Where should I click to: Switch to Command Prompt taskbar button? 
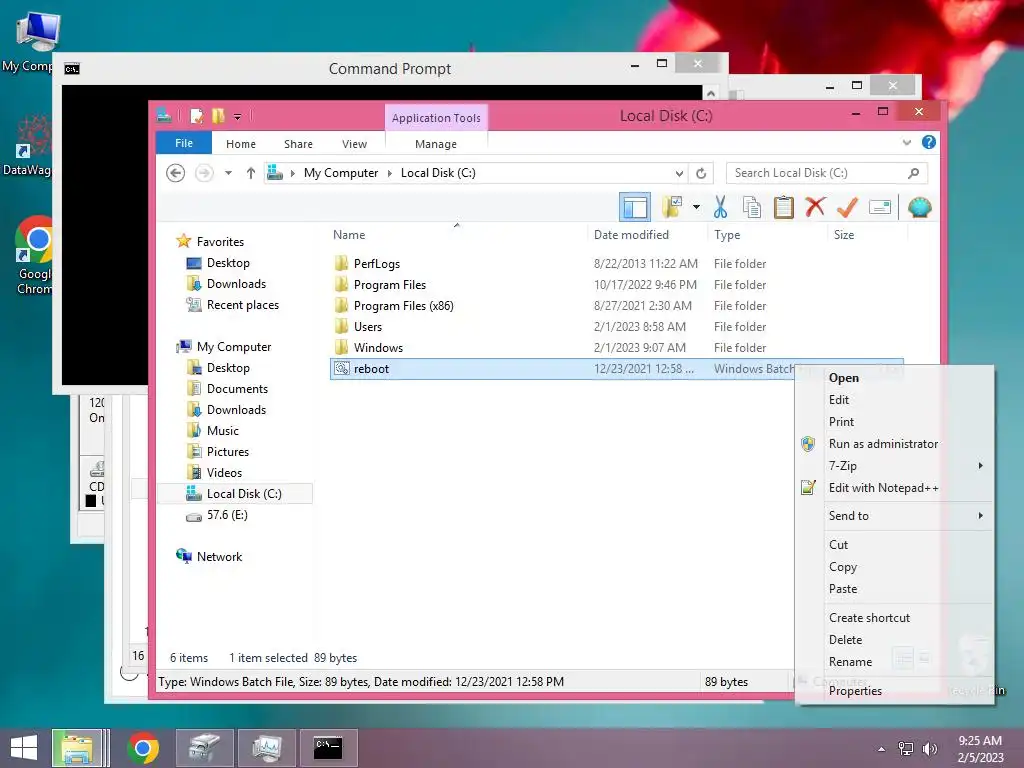coord(328,748)
